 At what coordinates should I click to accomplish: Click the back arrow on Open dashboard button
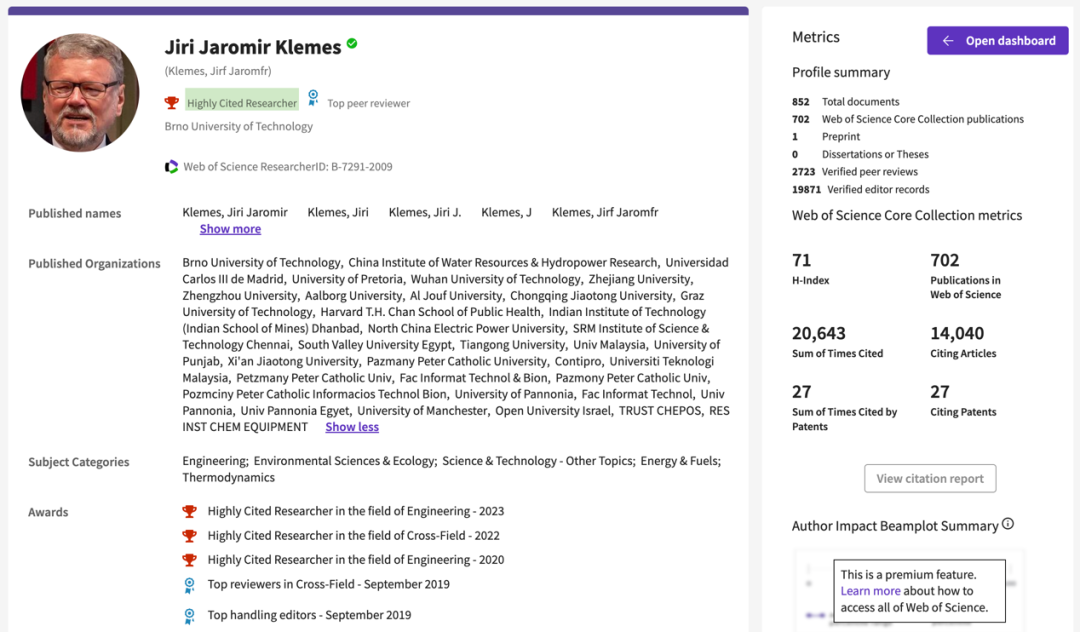point(948,41)
